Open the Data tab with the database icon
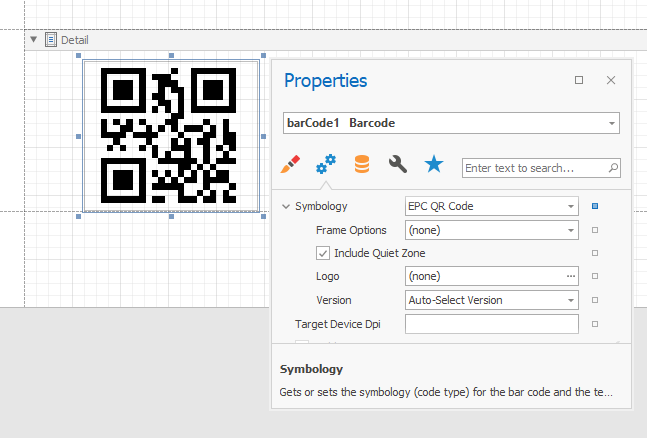 [362, 165]
